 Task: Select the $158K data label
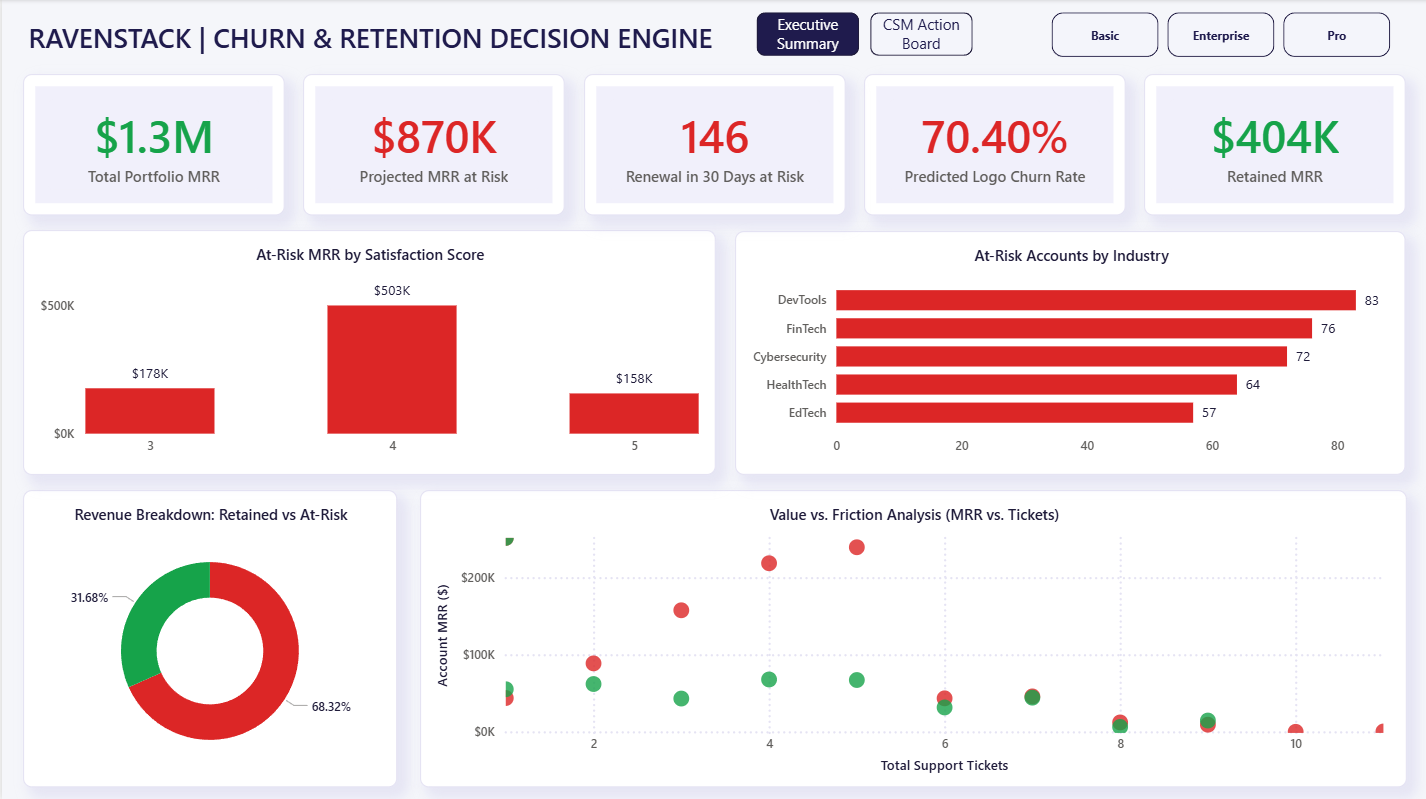coord(634,378)
